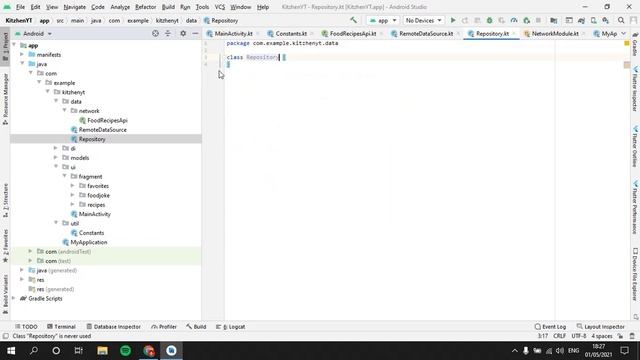Open the app run configuration dropdown

(x=383, y=20)
